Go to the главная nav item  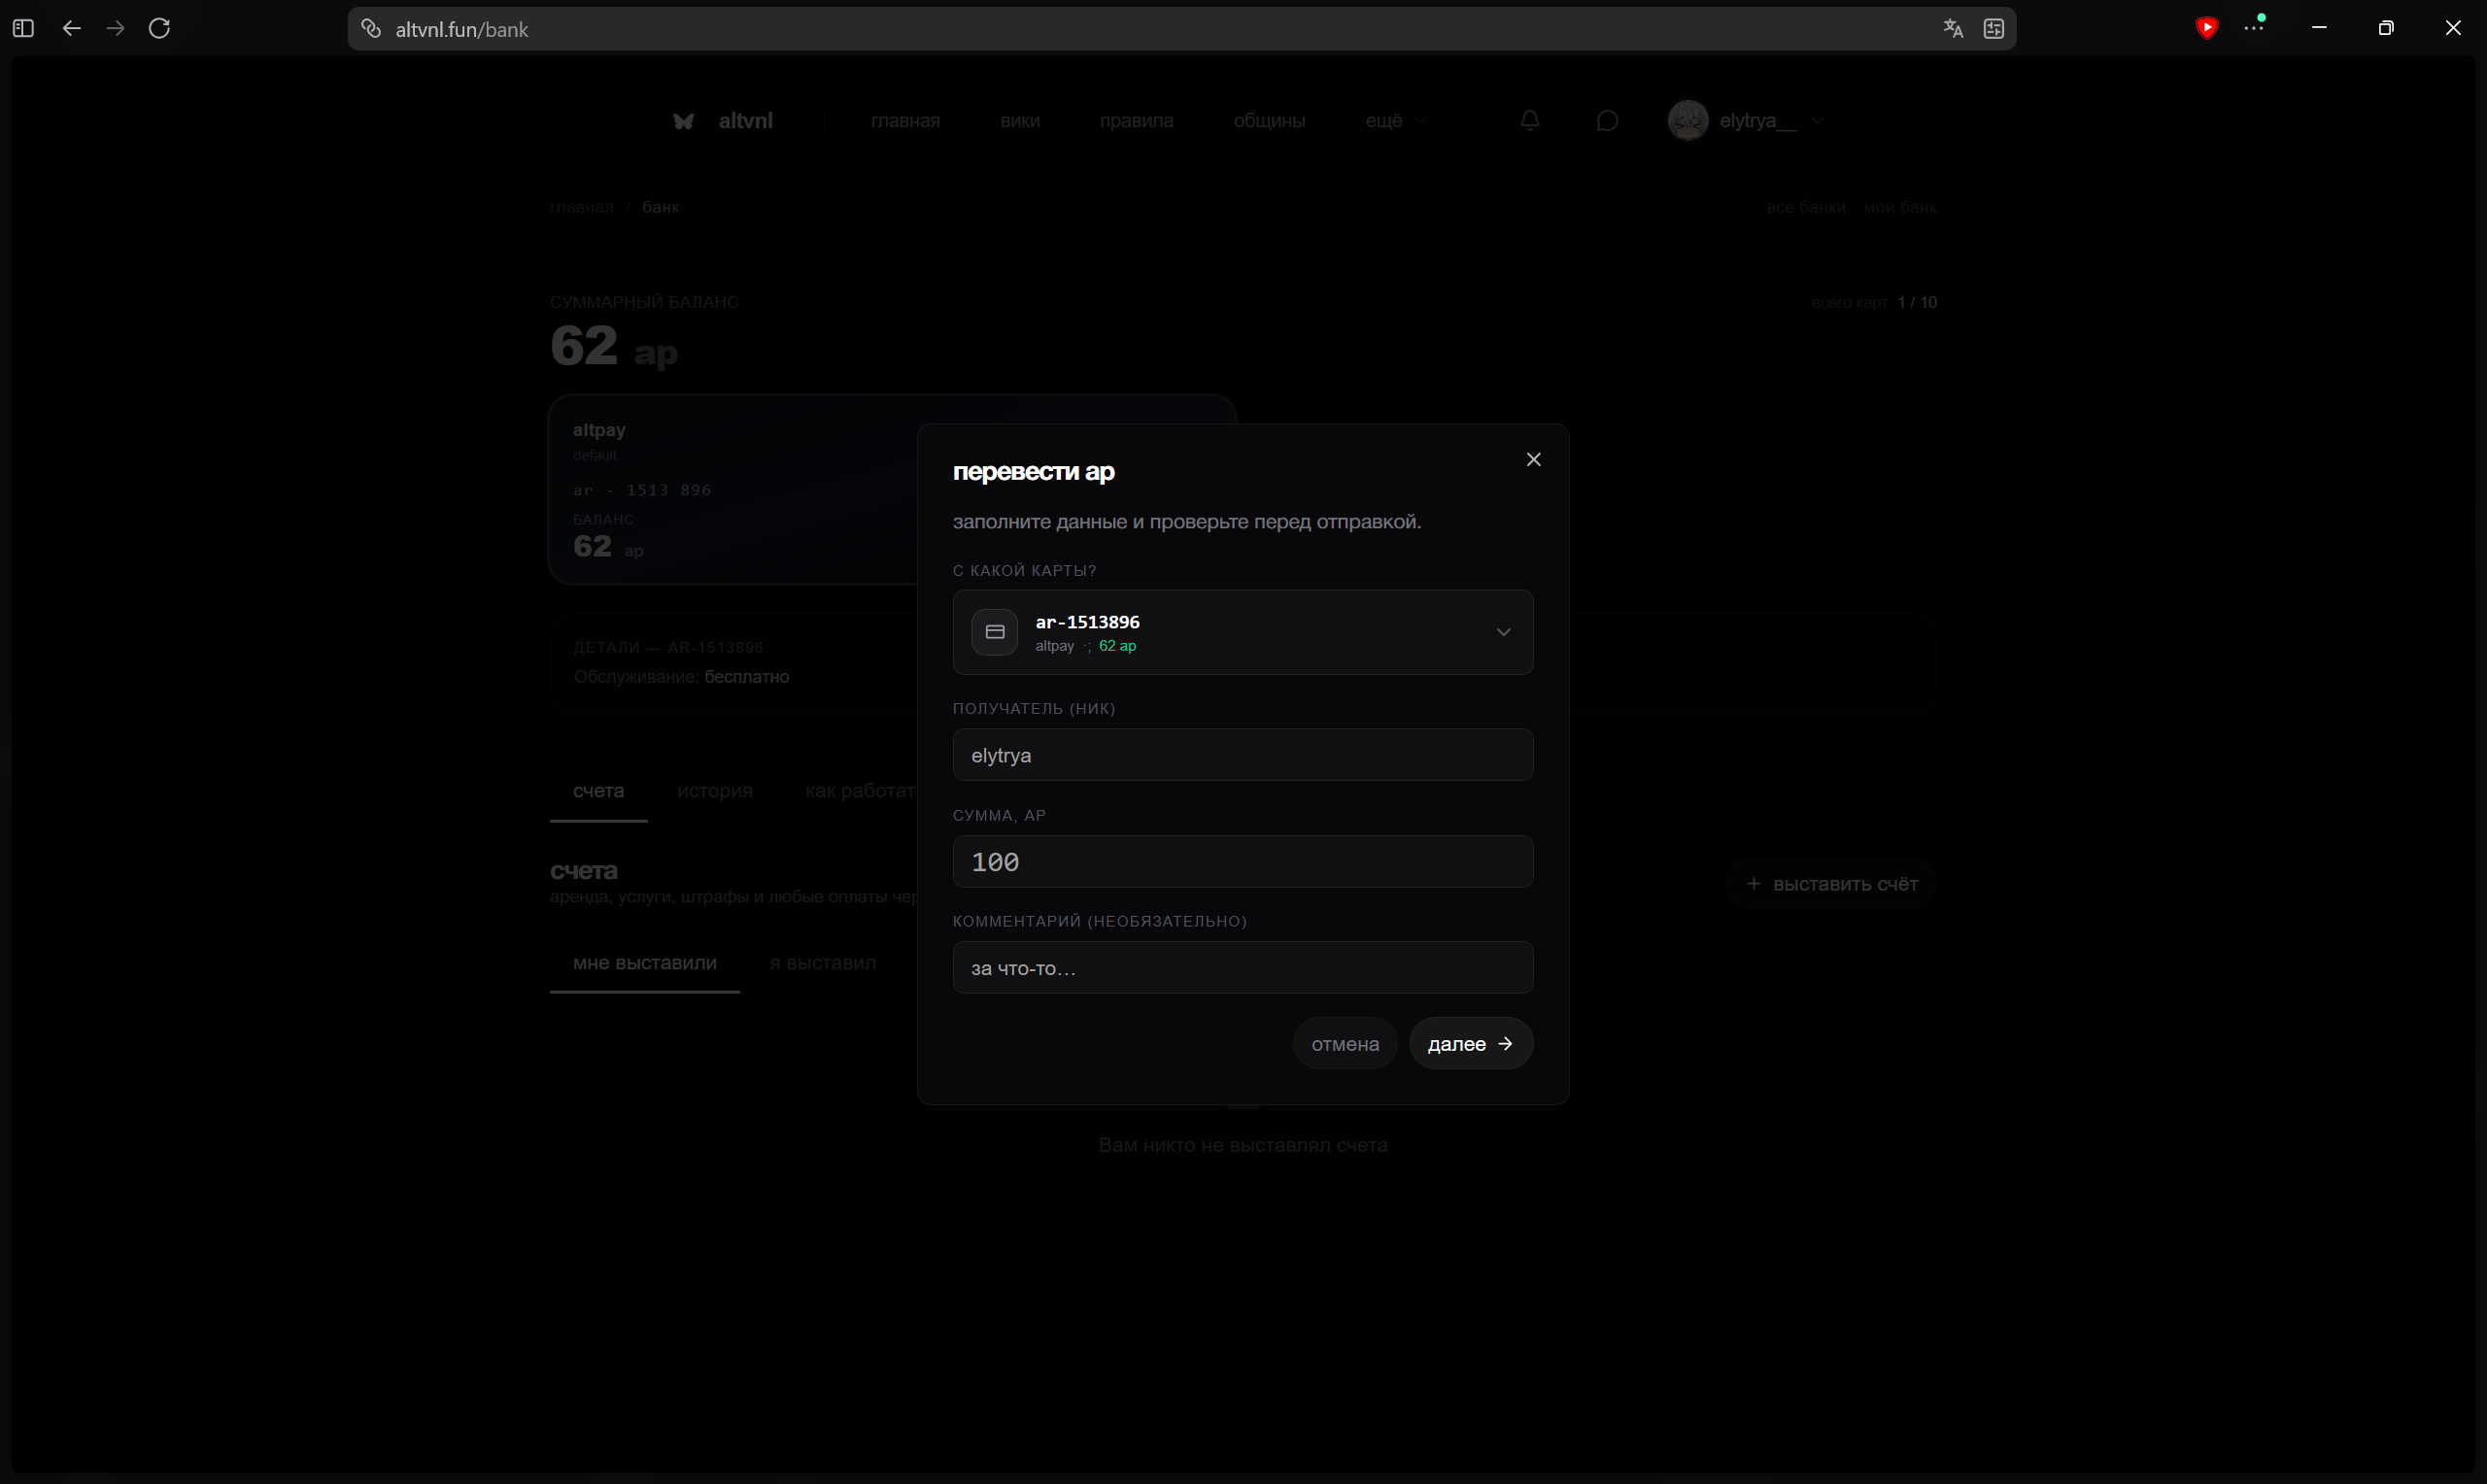pos(905,120)
